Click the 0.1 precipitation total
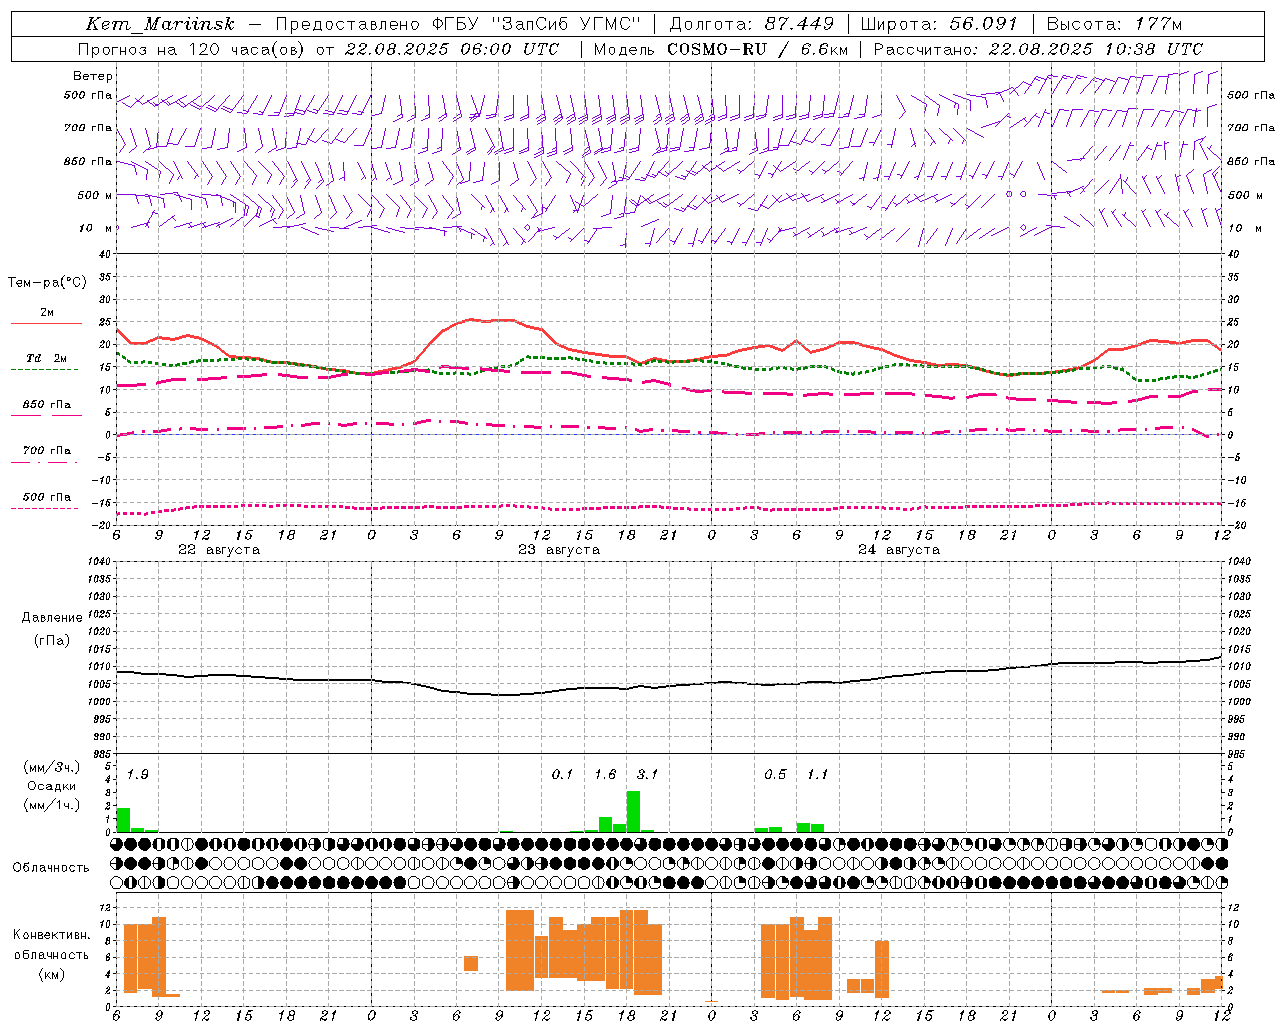Image resolution: width=1280 pixels, height=1024 pixels. (563, 774)
